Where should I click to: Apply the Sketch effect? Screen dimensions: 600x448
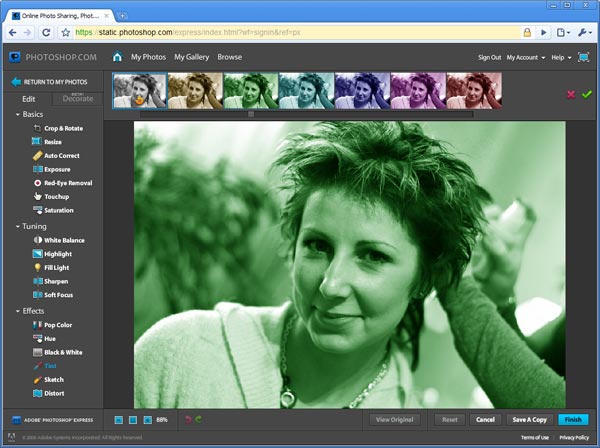[52, 380]
